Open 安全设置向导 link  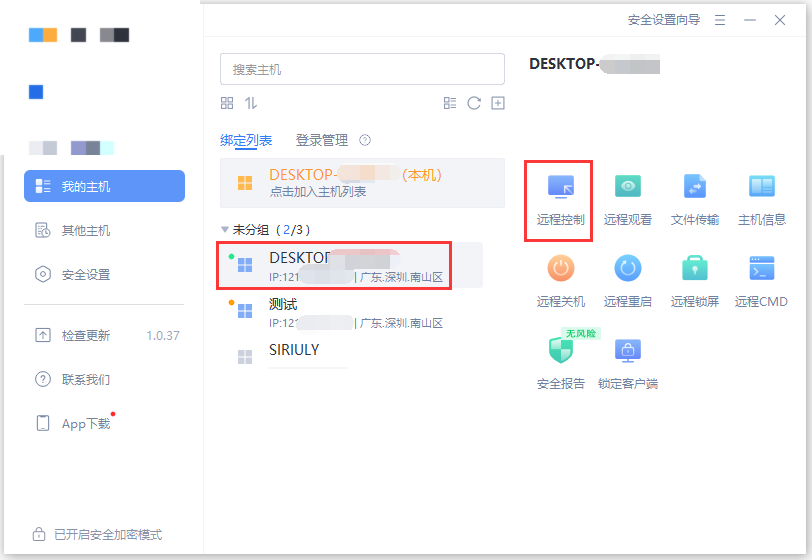(664, 20)
